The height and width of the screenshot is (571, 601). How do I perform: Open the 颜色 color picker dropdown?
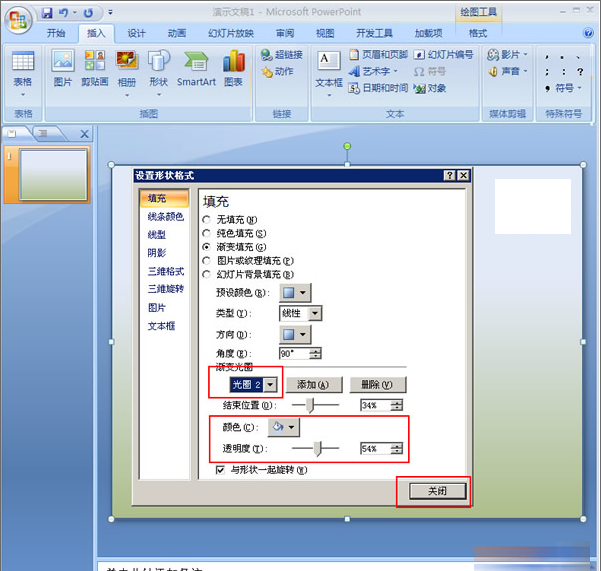click(x=284, y=427)
